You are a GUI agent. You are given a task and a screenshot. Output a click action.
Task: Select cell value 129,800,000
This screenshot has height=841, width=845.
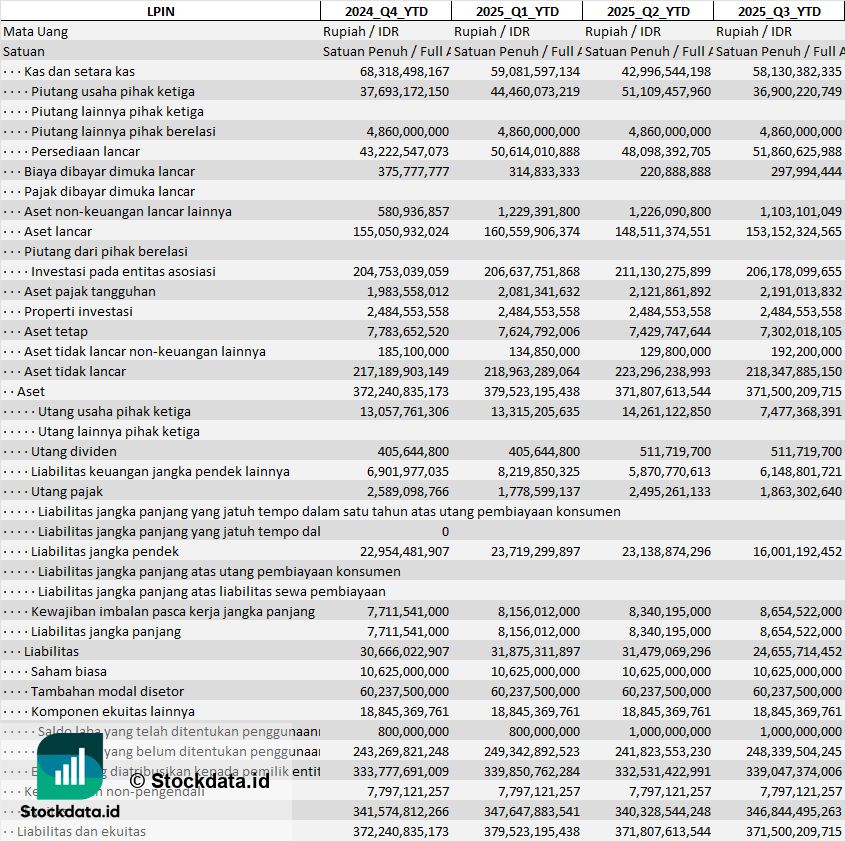click(675, 351)
